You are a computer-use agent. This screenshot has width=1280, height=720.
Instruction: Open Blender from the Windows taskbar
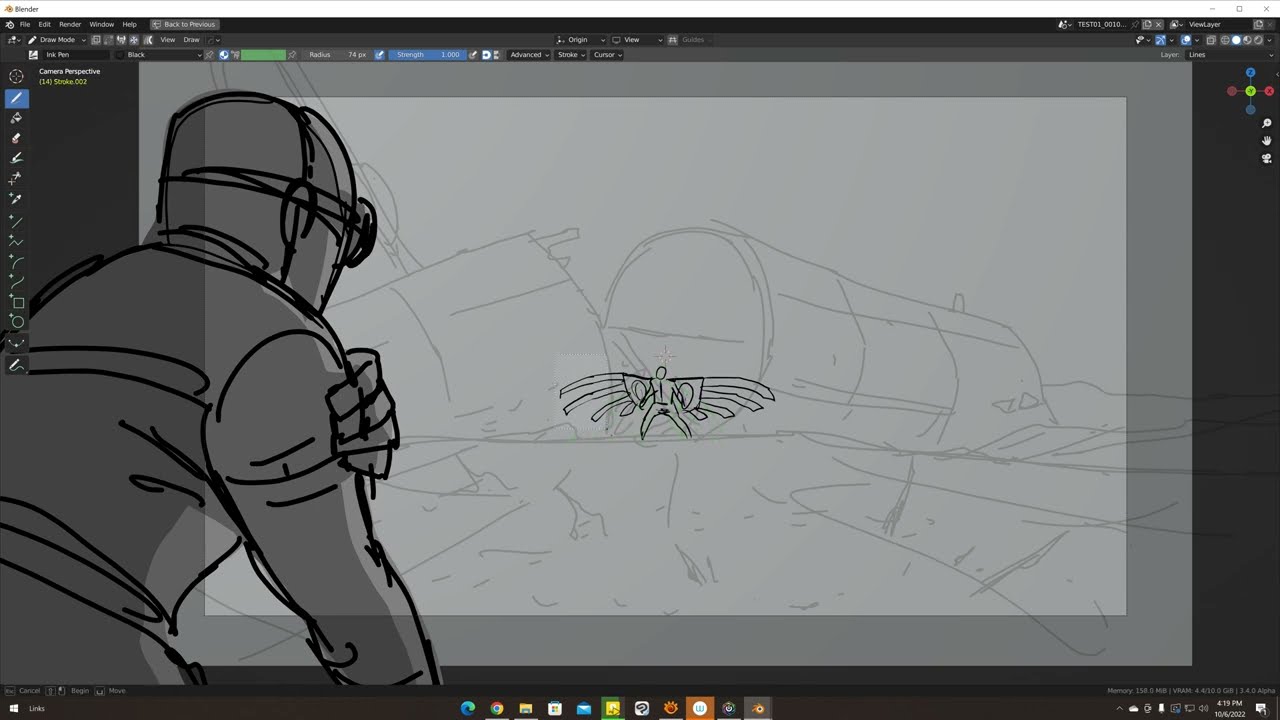pyautogui.click(x=757, y=708)
